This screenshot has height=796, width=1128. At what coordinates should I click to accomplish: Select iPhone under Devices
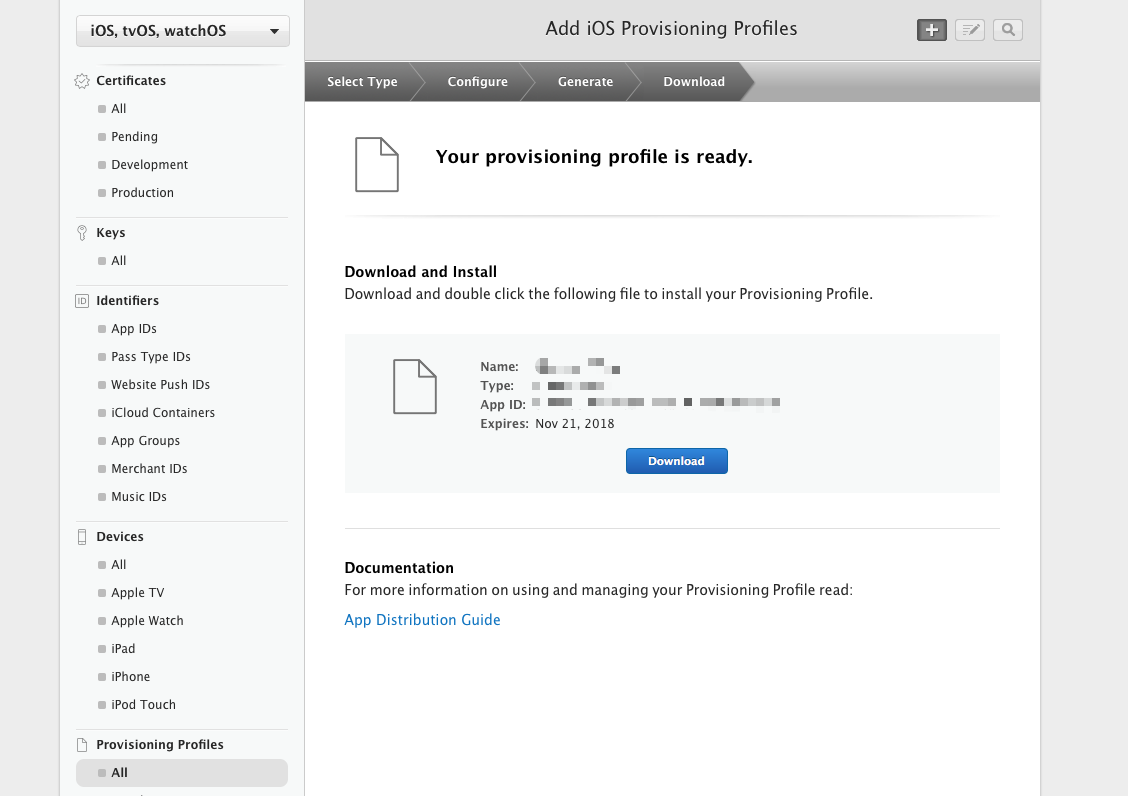pos(130,677)
